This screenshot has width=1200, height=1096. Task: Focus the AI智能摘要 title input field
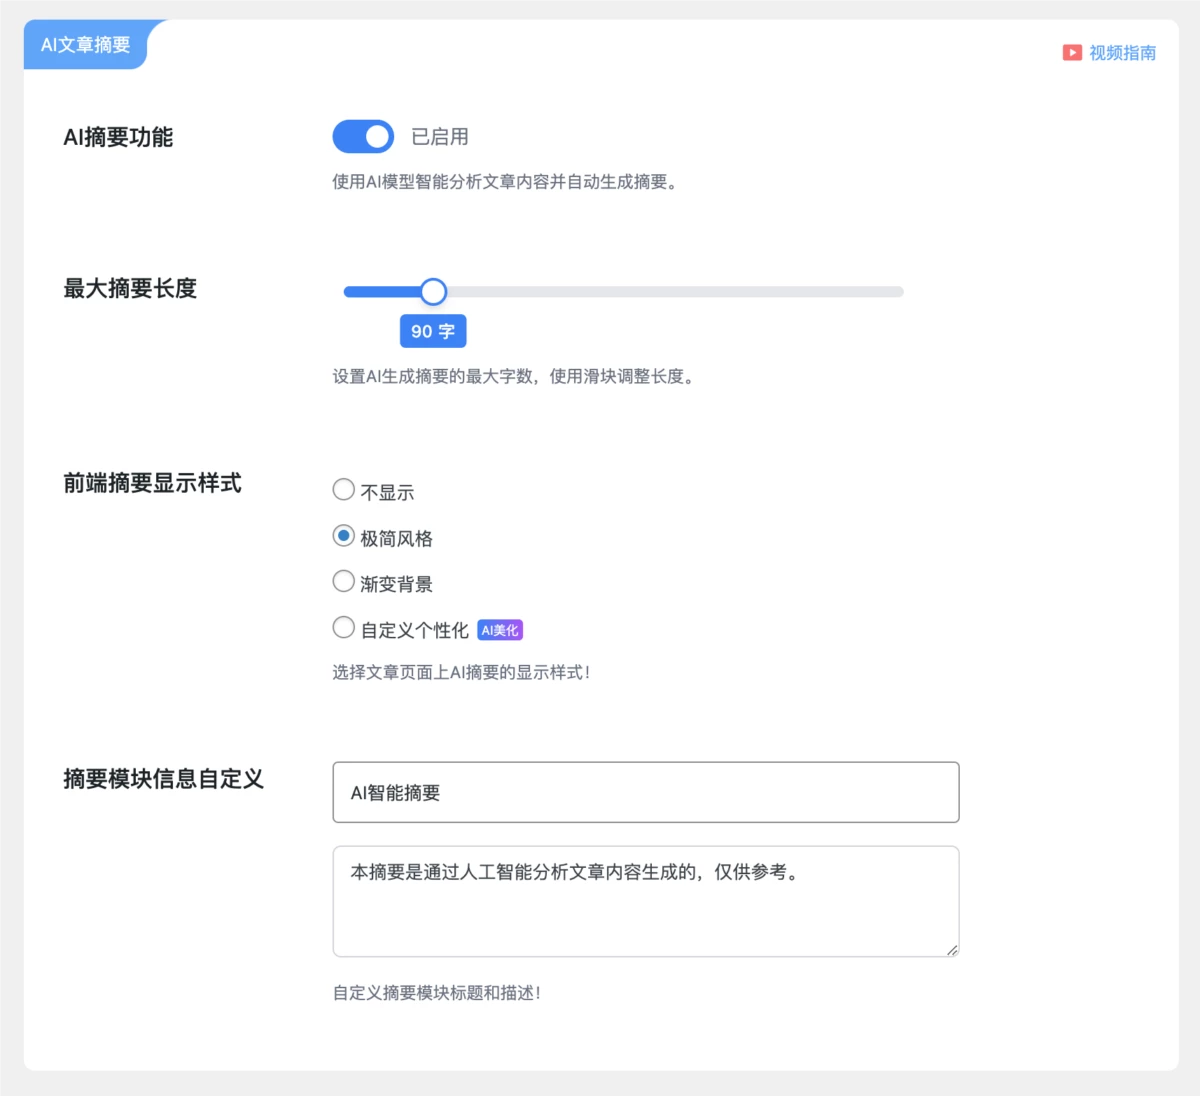645,793
